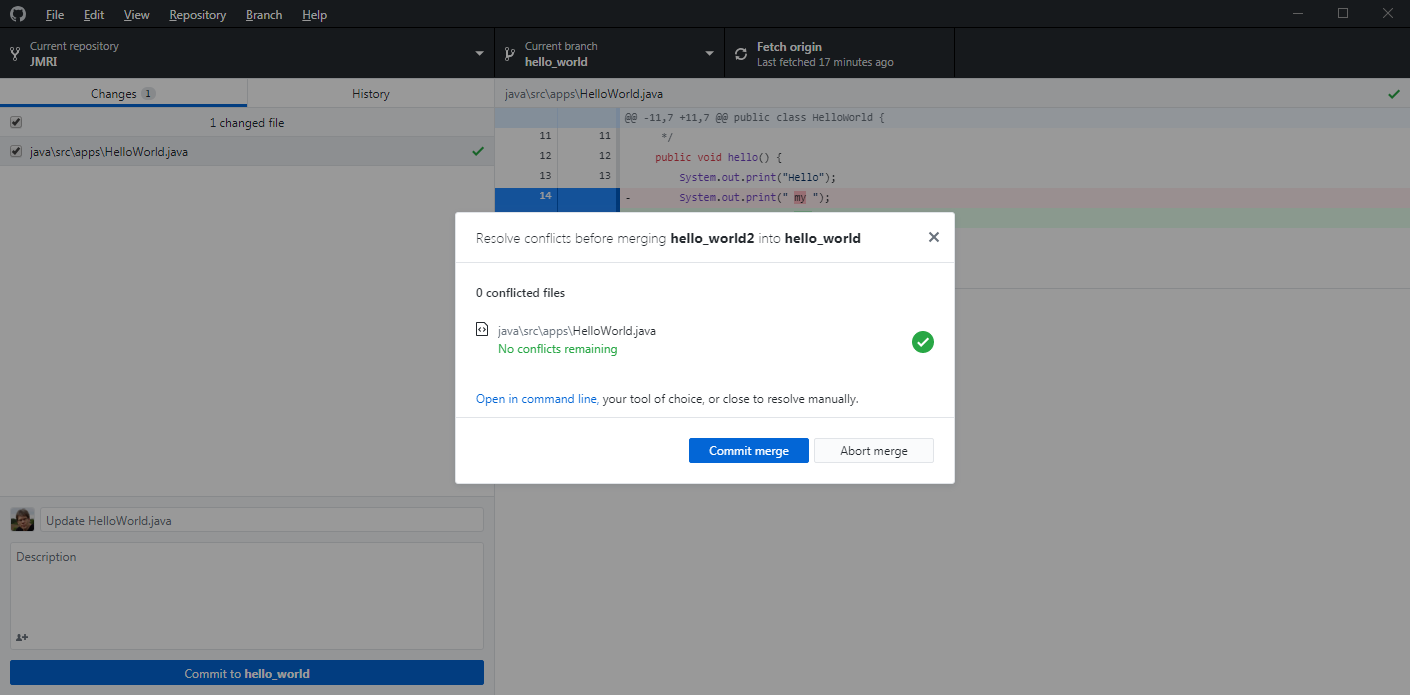
Task: Click the file icon beside HelloWorld.java in dialog
Action: pyautogui.click(x=482, y=330)
